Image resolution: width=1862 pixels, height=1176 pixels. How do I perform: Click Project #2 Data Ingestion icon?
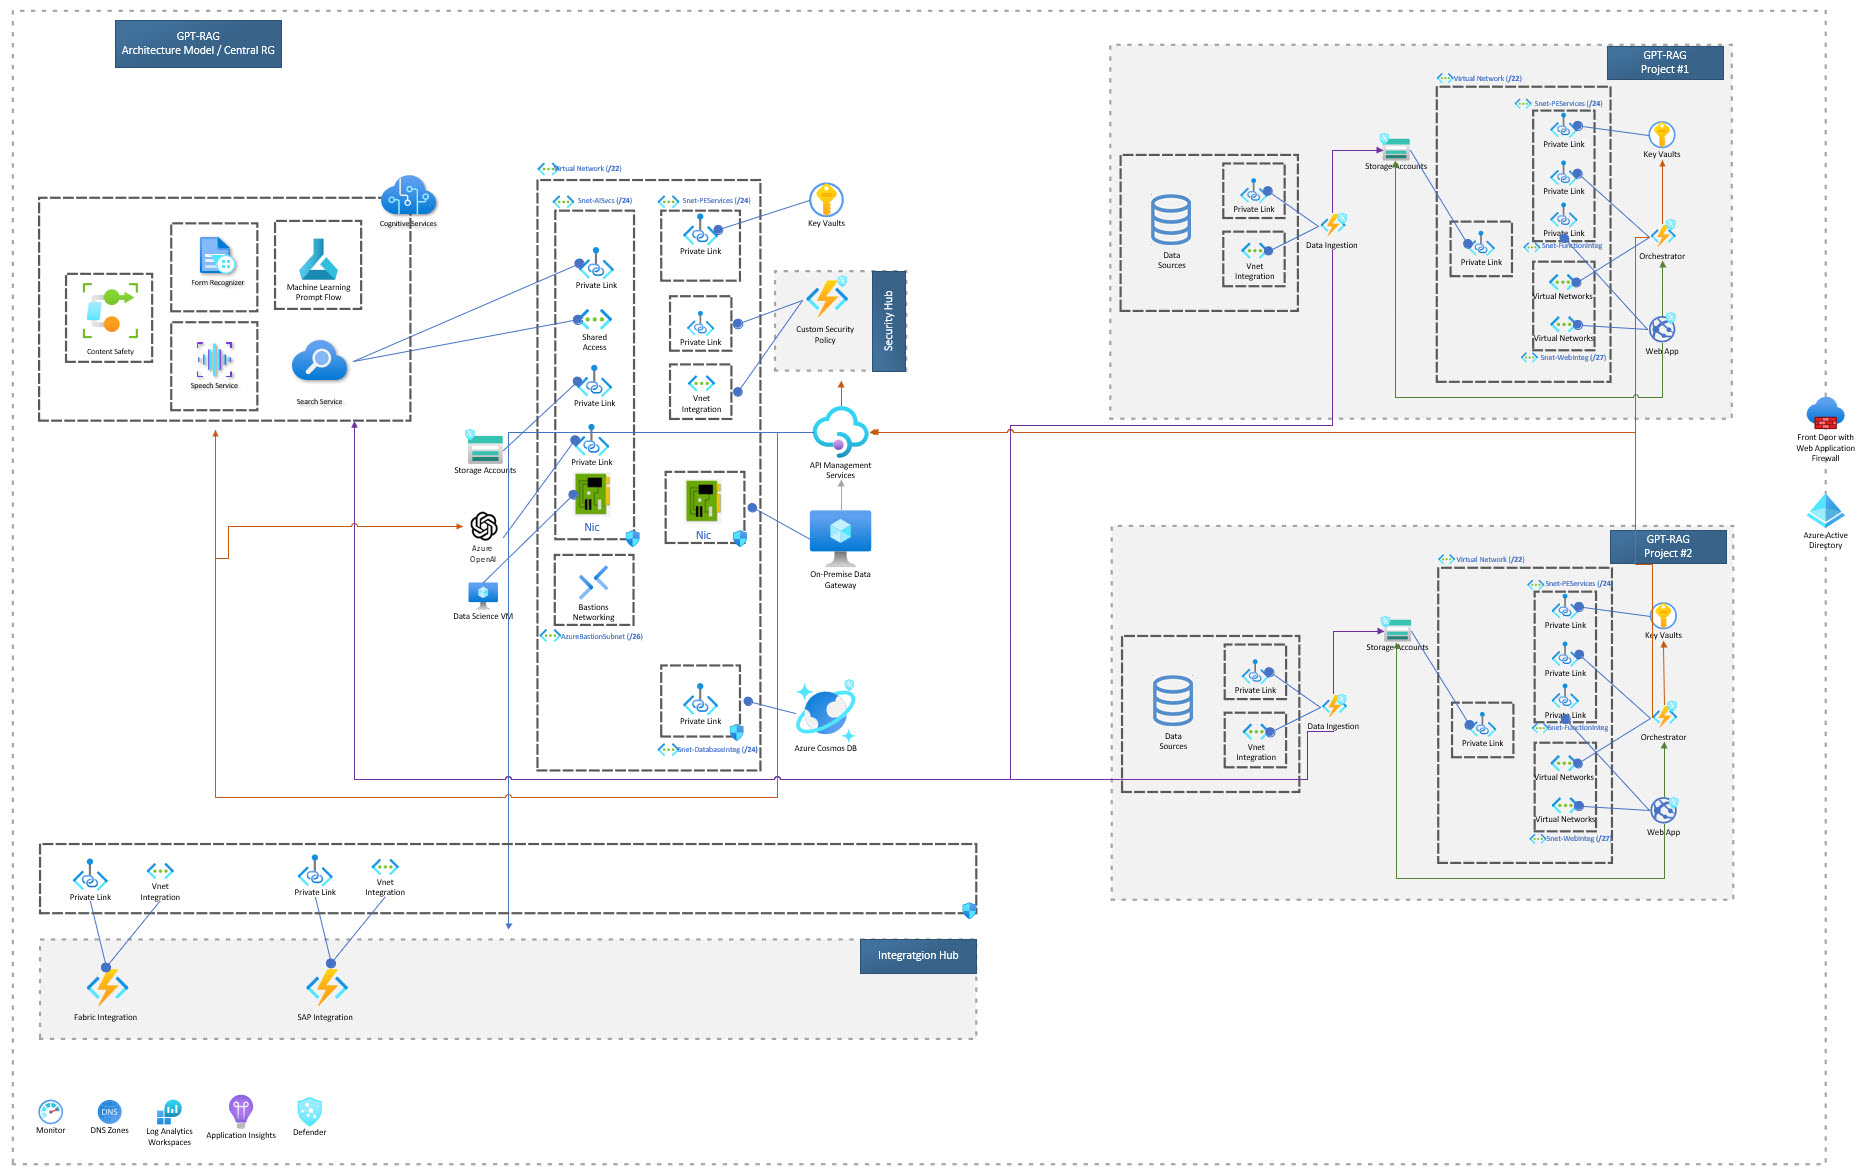[x=1335, y=705]
